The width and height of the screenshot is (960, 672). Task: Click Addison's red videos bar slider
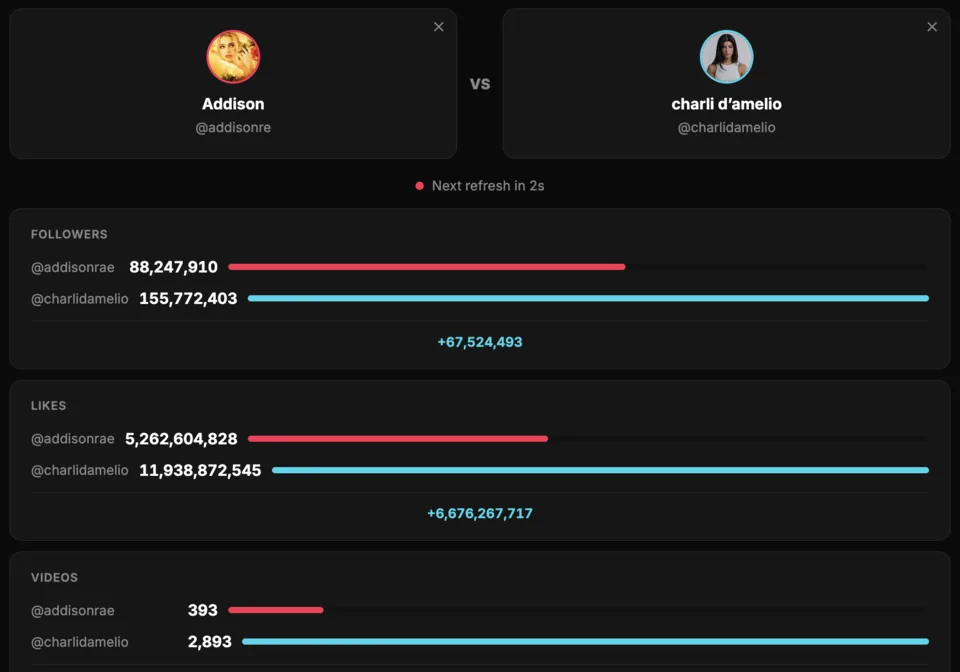(275, 610)
